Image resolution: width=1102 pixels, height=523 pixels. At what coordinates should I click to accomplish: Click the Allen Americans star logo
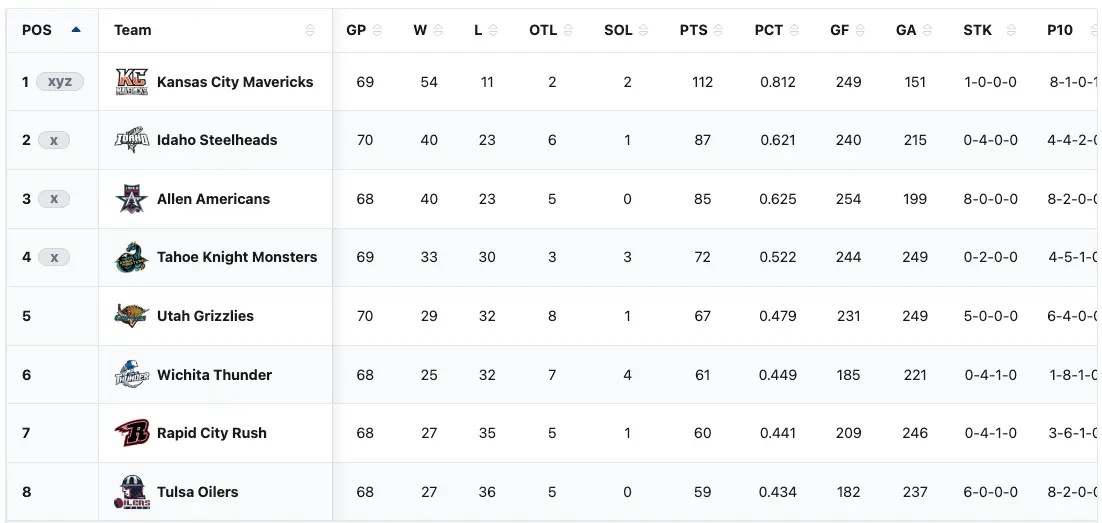coord(132,199)
